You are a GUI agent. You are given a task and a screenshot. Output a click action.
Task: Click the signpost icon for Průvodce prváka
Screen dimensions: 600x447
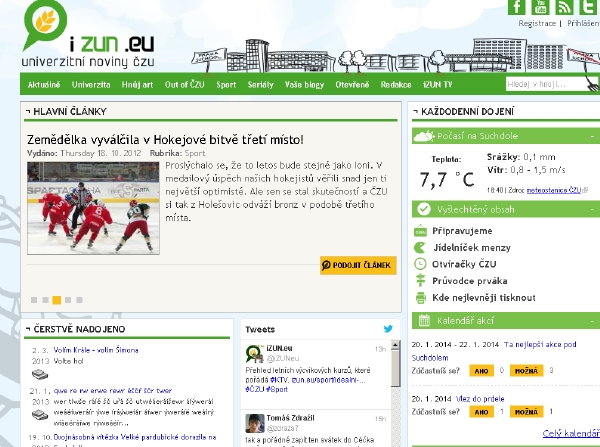(421, 281)
